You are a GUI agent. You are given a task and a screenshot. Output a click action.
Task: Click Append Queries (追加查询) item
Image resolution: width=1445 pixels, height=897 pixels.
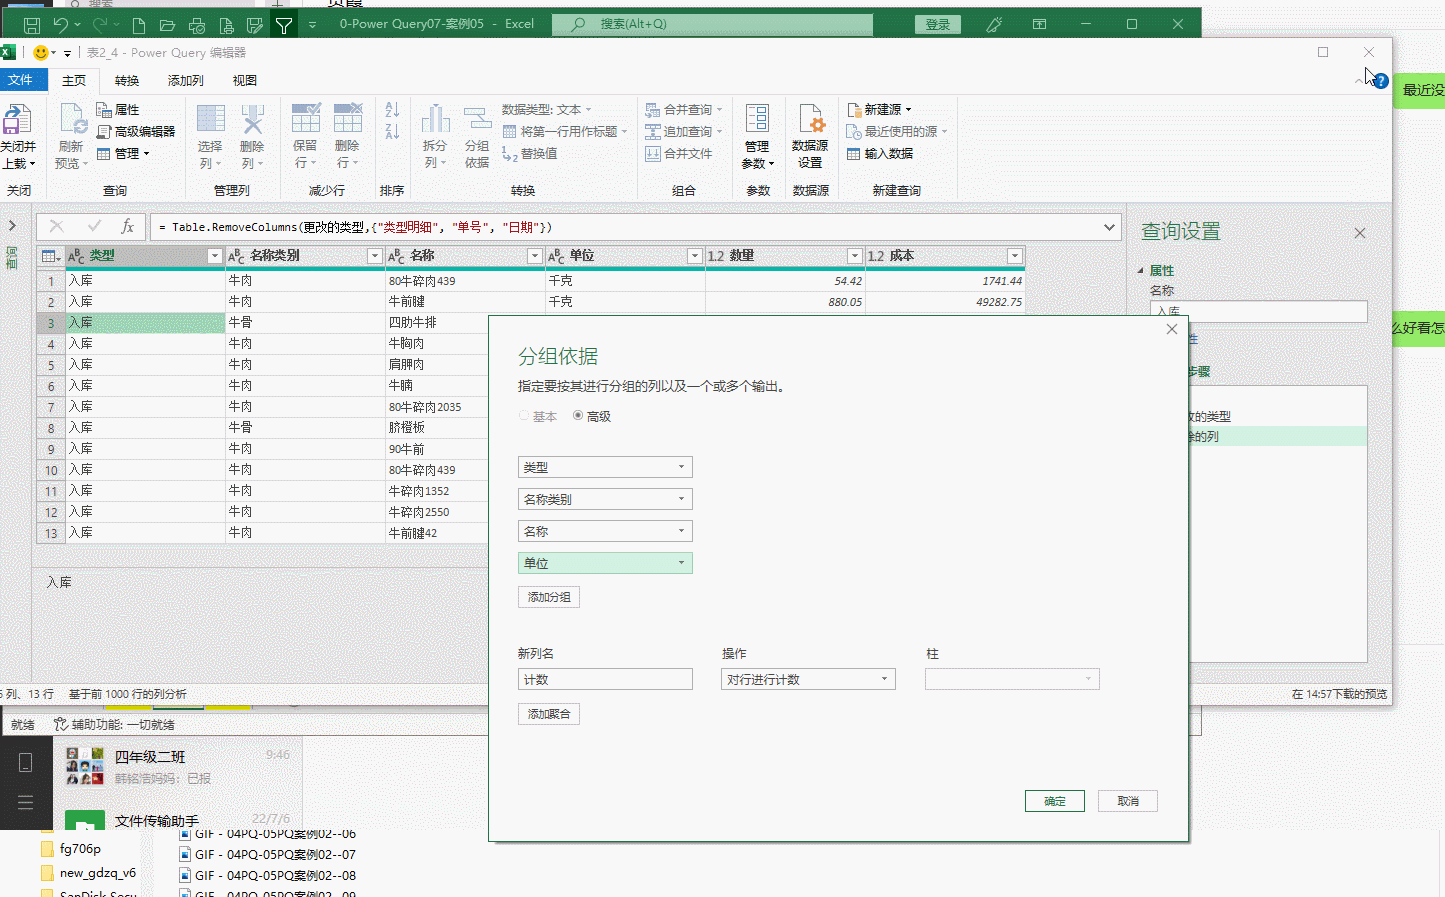[683, 132]
